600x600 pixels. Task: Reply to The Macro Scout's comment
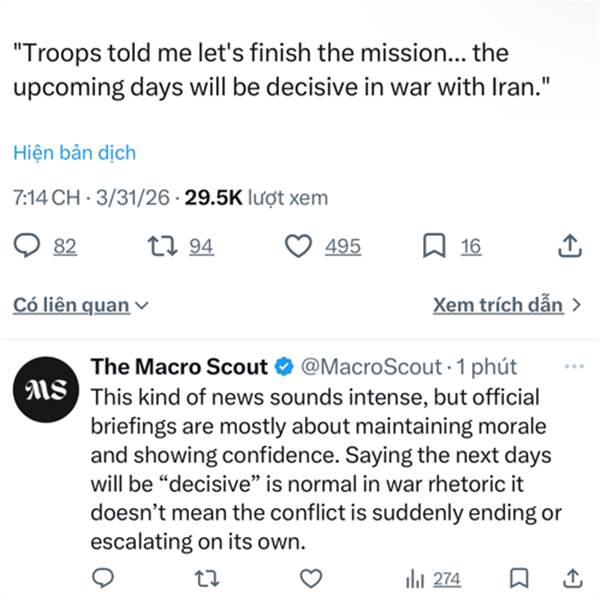[102, 578]
